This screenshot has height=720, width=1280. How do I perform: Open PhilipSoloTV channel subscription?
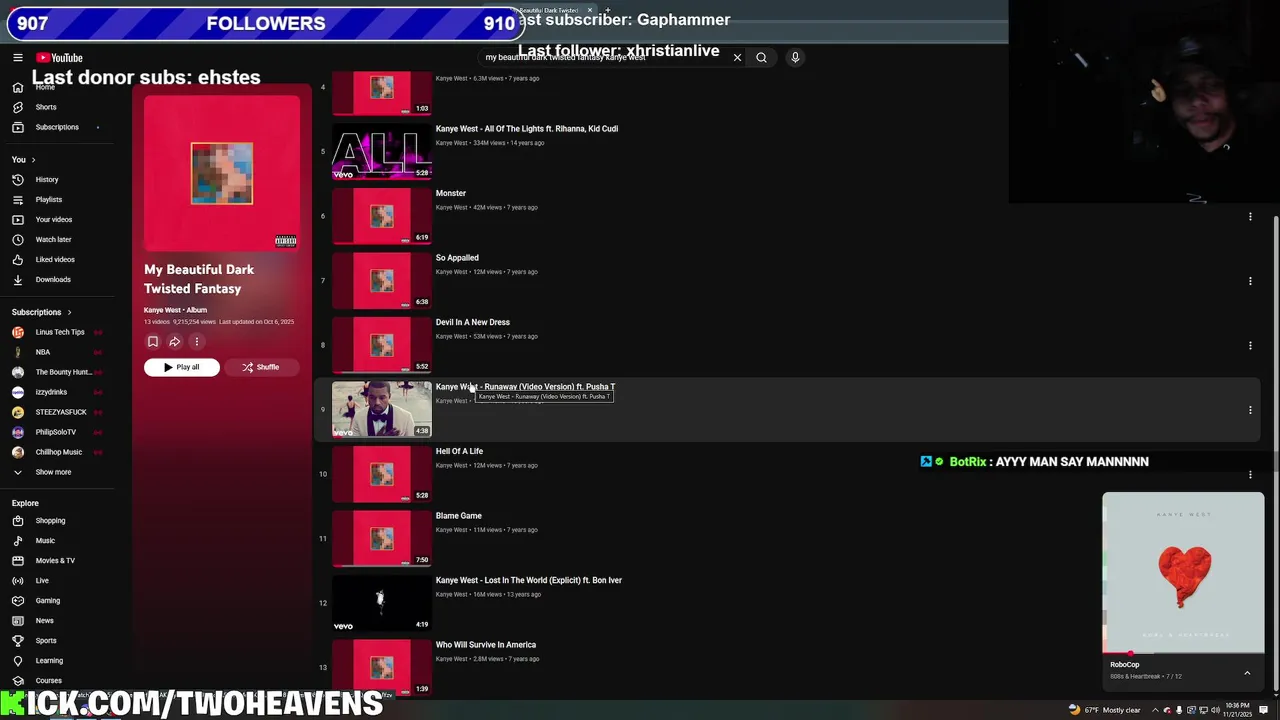click(62, 432)
